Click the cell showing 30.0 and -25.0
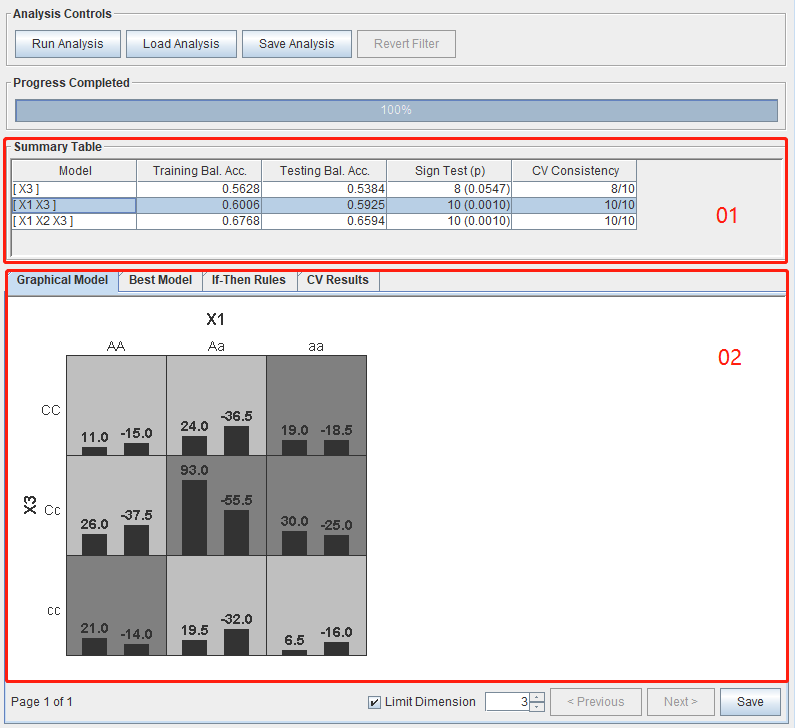 [x=316, y=505]
